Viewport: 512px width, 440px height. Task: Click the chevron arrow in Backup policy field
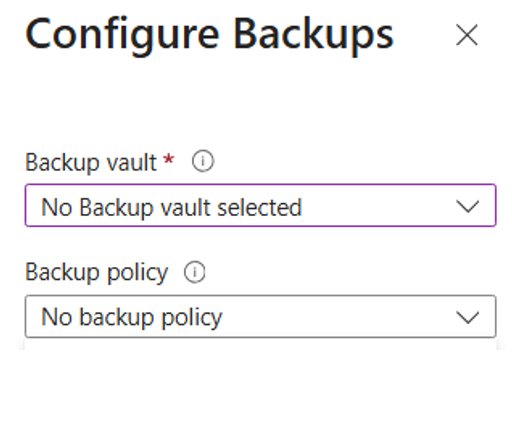click(x=467, y=317)
